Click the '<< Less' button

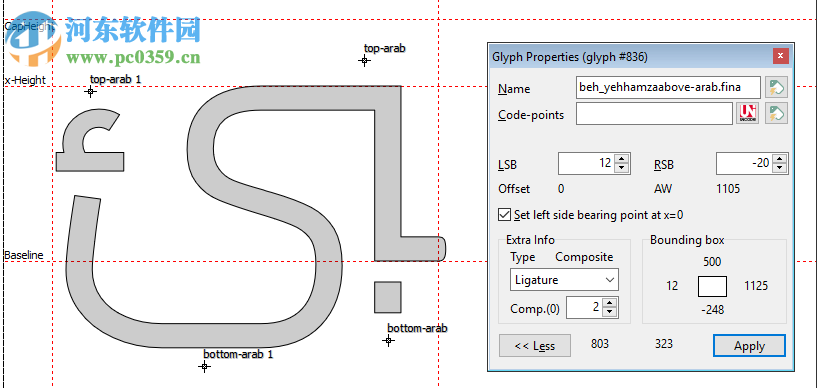535,346
